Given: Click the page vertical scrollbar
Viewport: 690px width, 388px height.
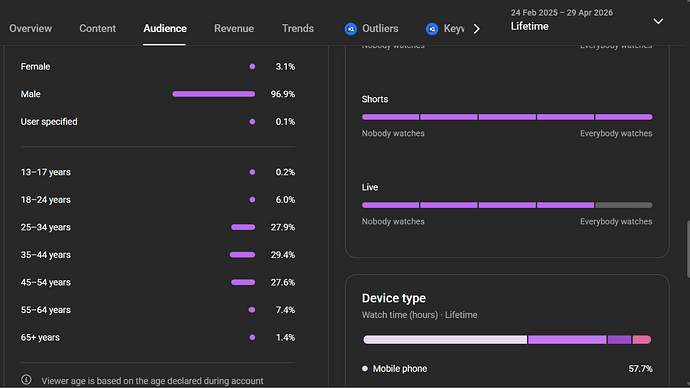Looking at the screenshot, I should point(688,249).
